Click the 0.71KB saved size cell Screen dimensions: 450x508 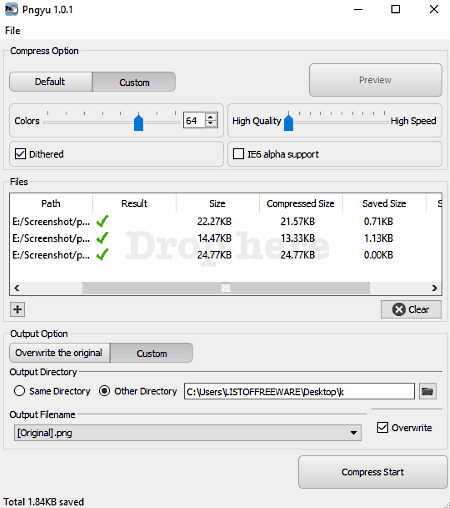(x=379, y=221)
